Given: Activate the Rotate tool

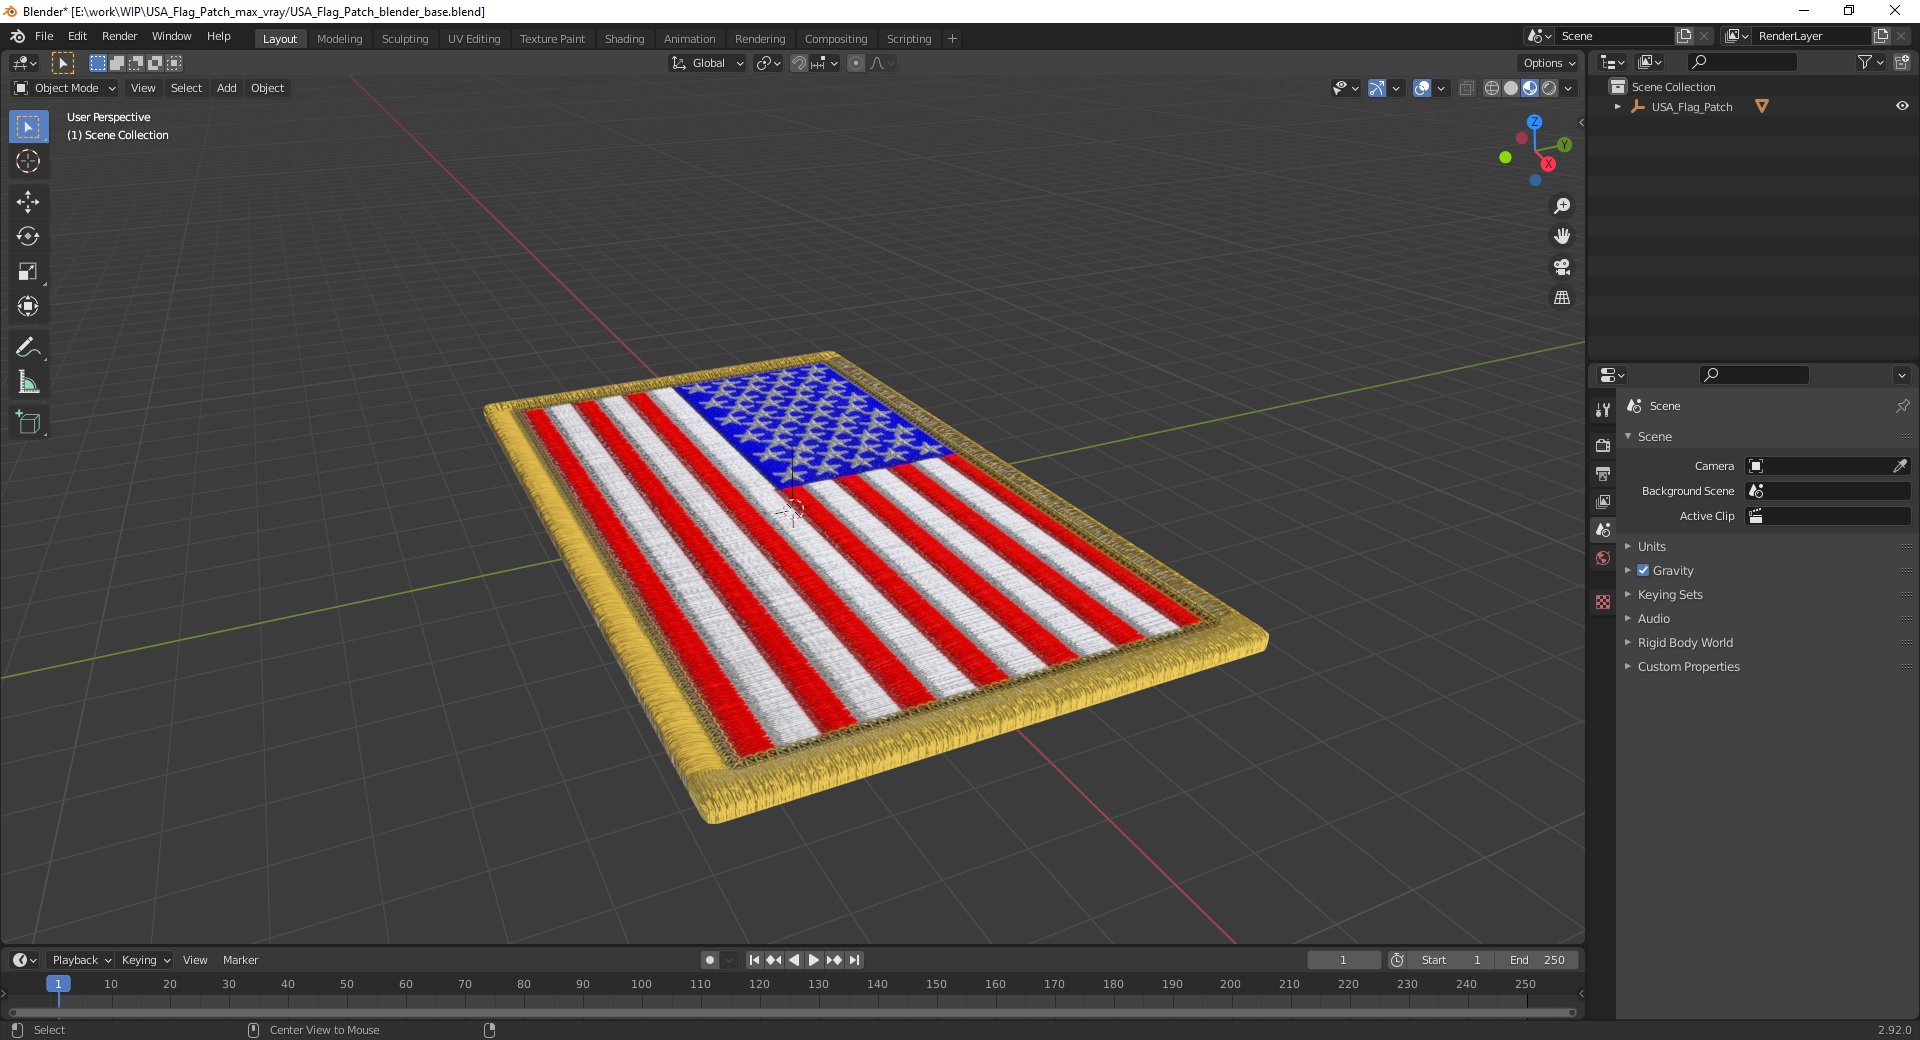Looking at the screenshot, I should click(x=28, y=237).
